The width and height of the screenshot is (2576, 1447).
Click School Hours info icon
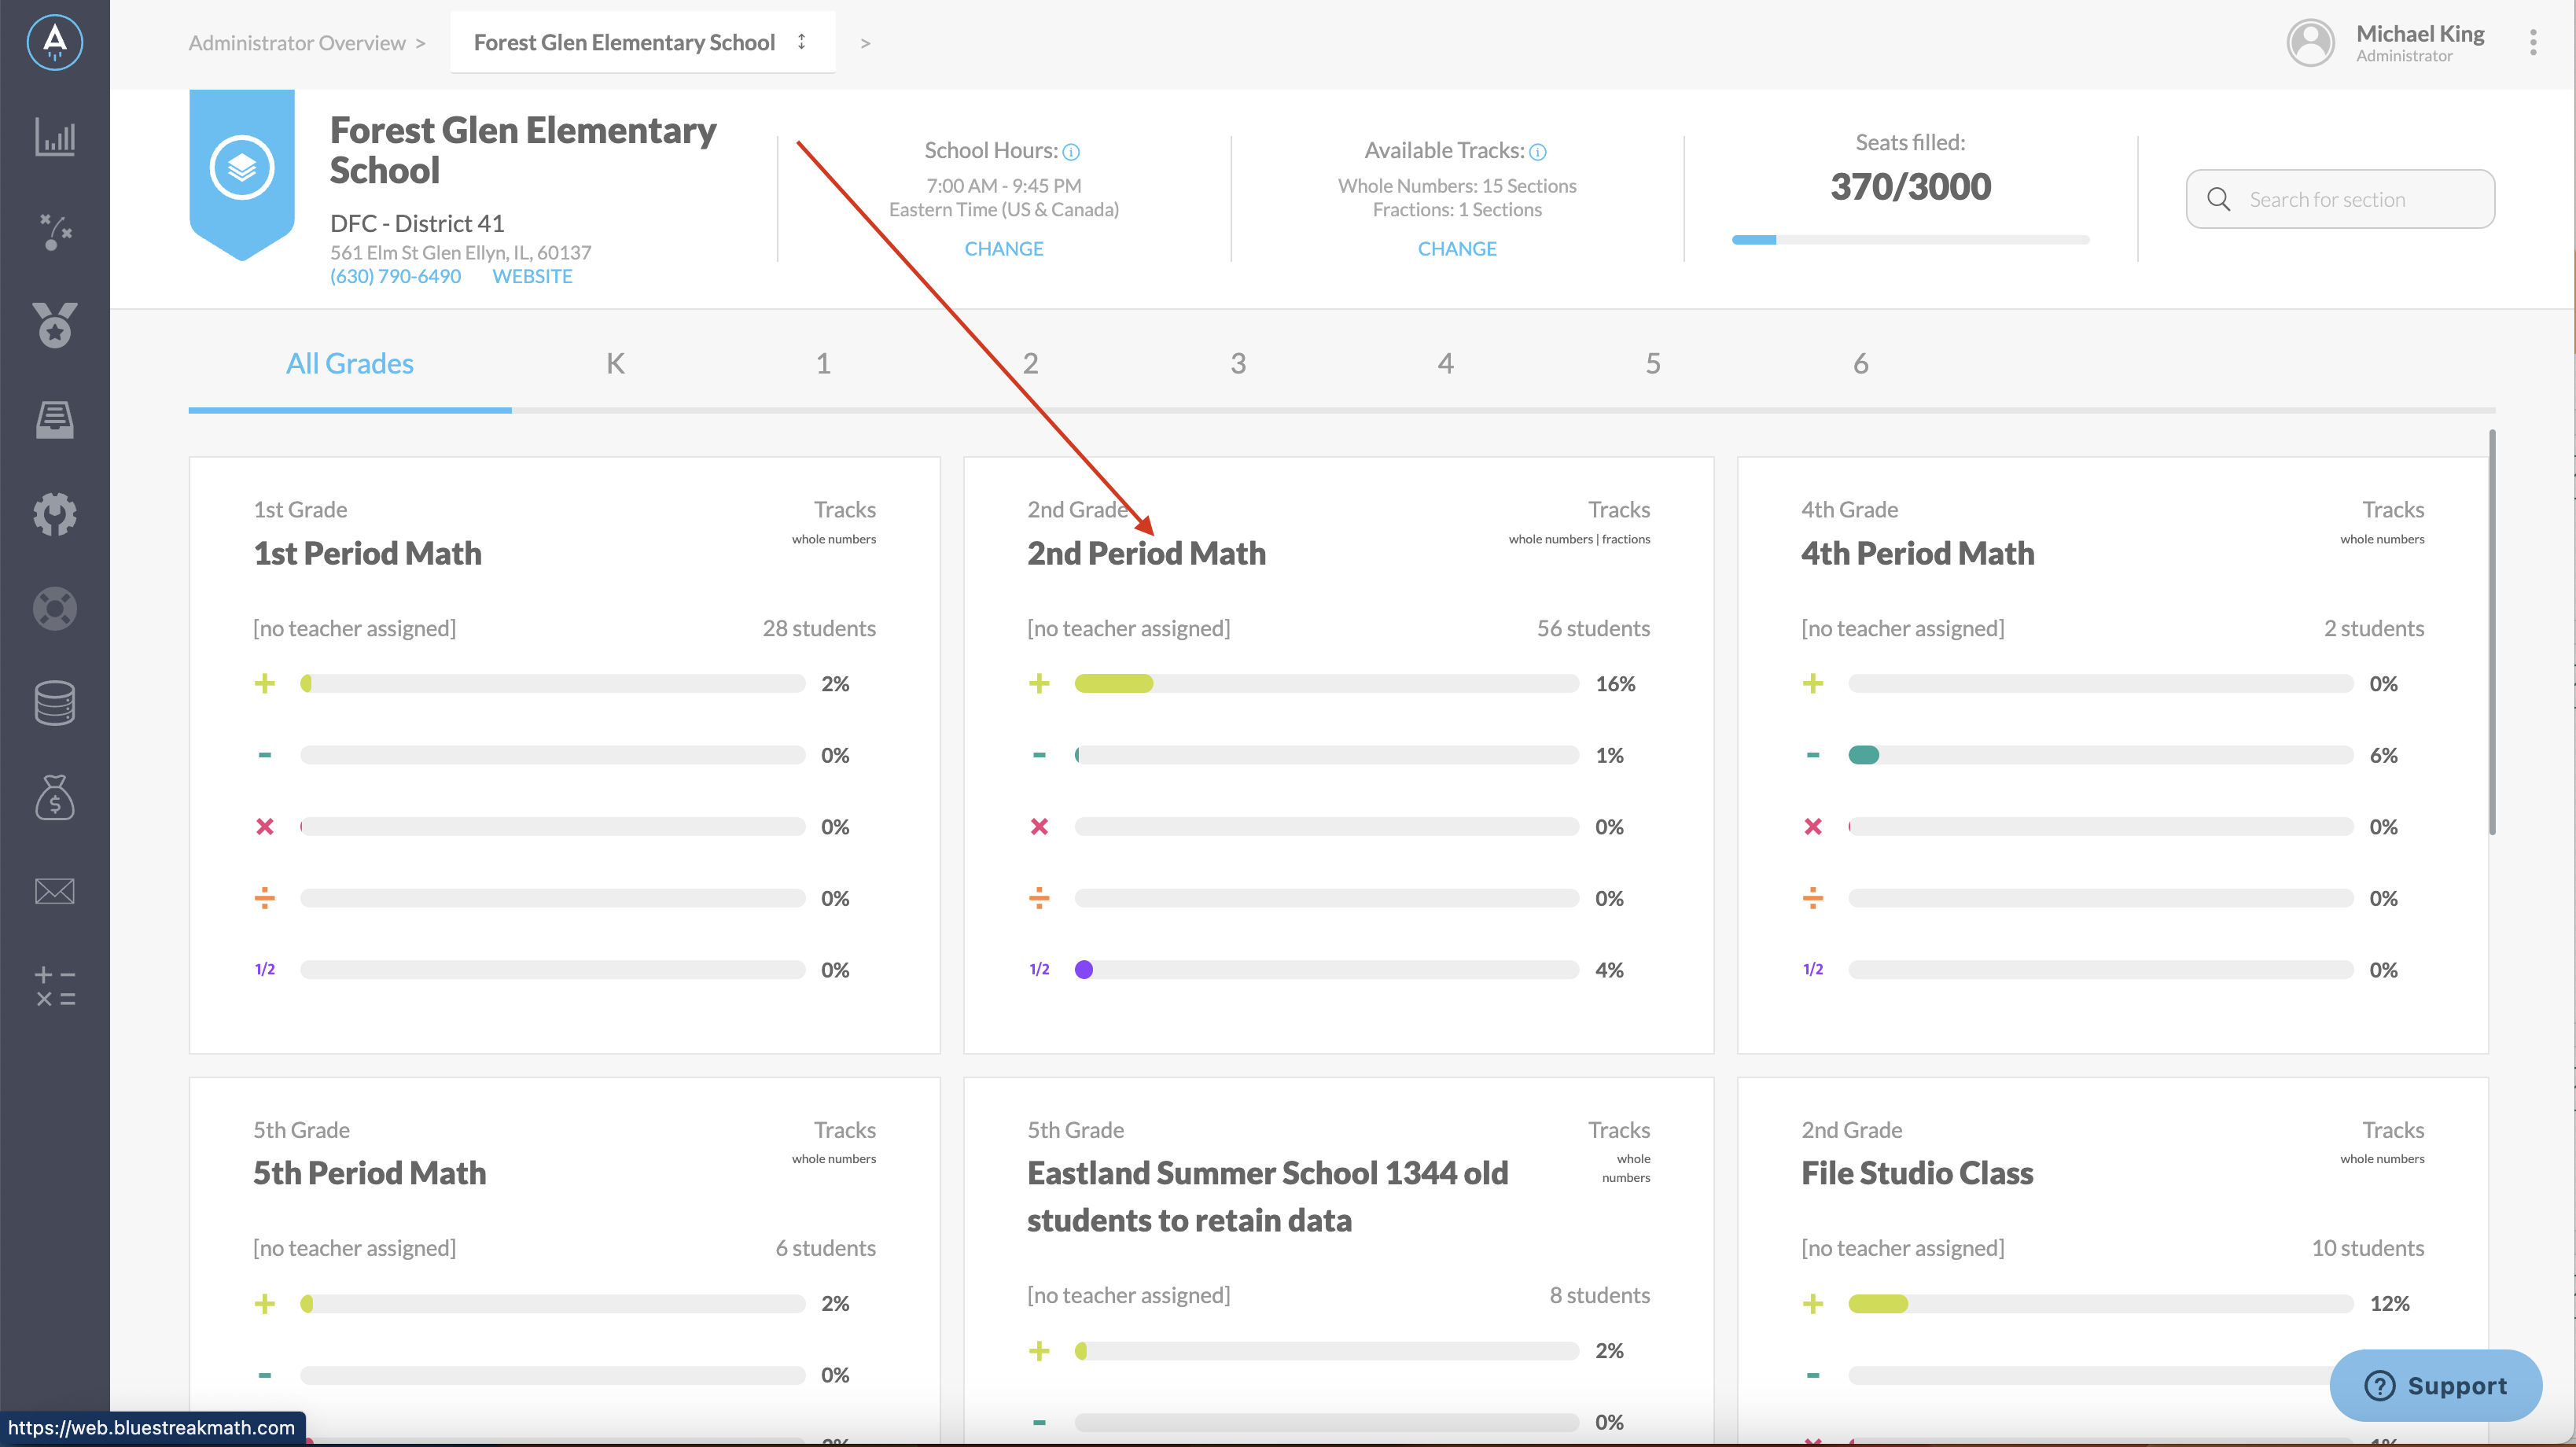1071,152
